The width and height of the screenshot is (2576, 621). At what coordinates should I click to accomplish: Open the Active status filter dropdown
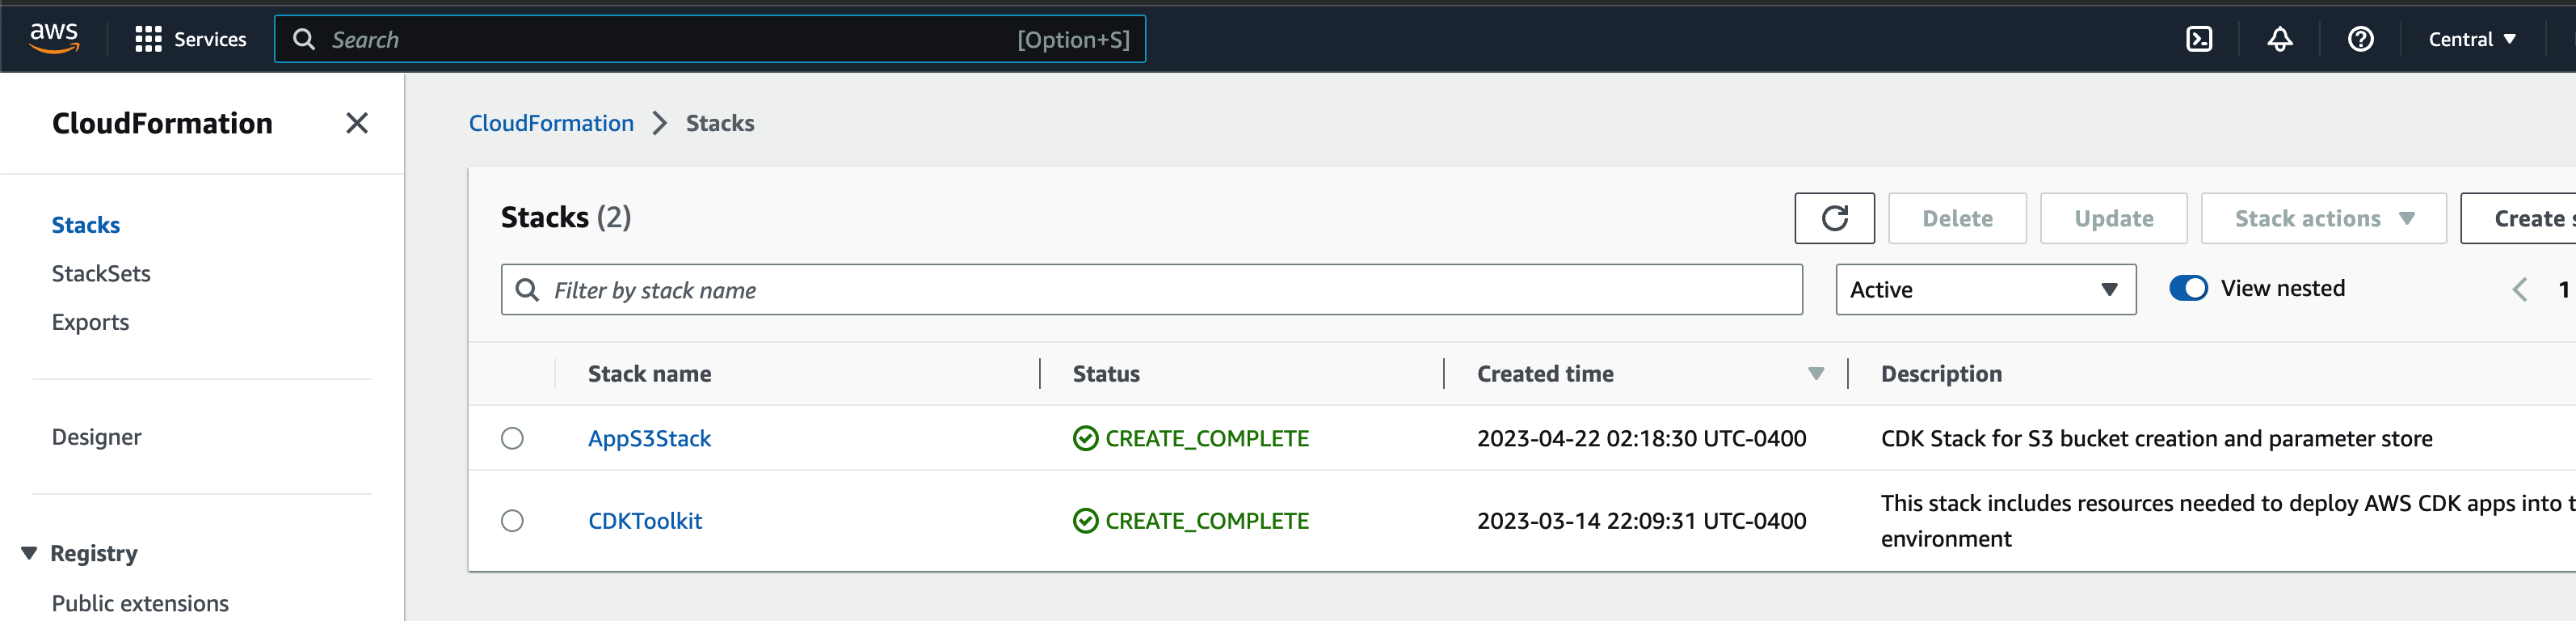1985,289
